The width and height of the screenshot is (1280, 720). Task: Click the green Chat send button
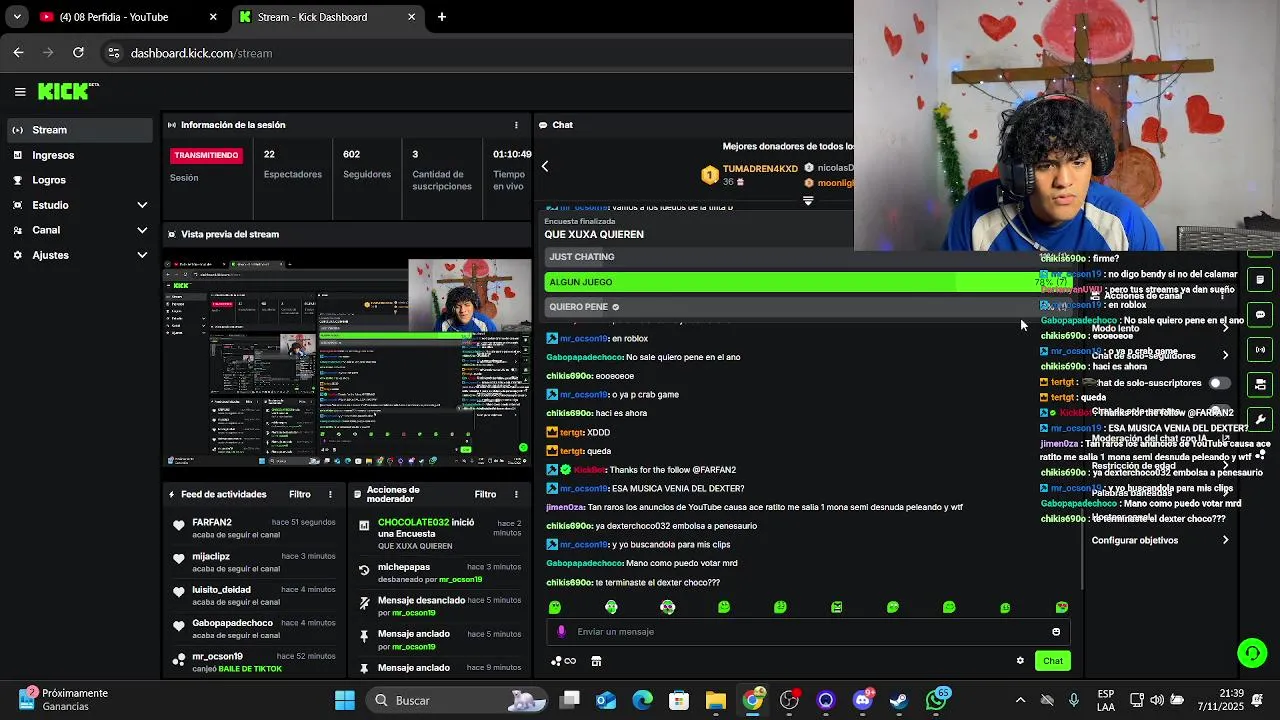tap(1053, 660)
